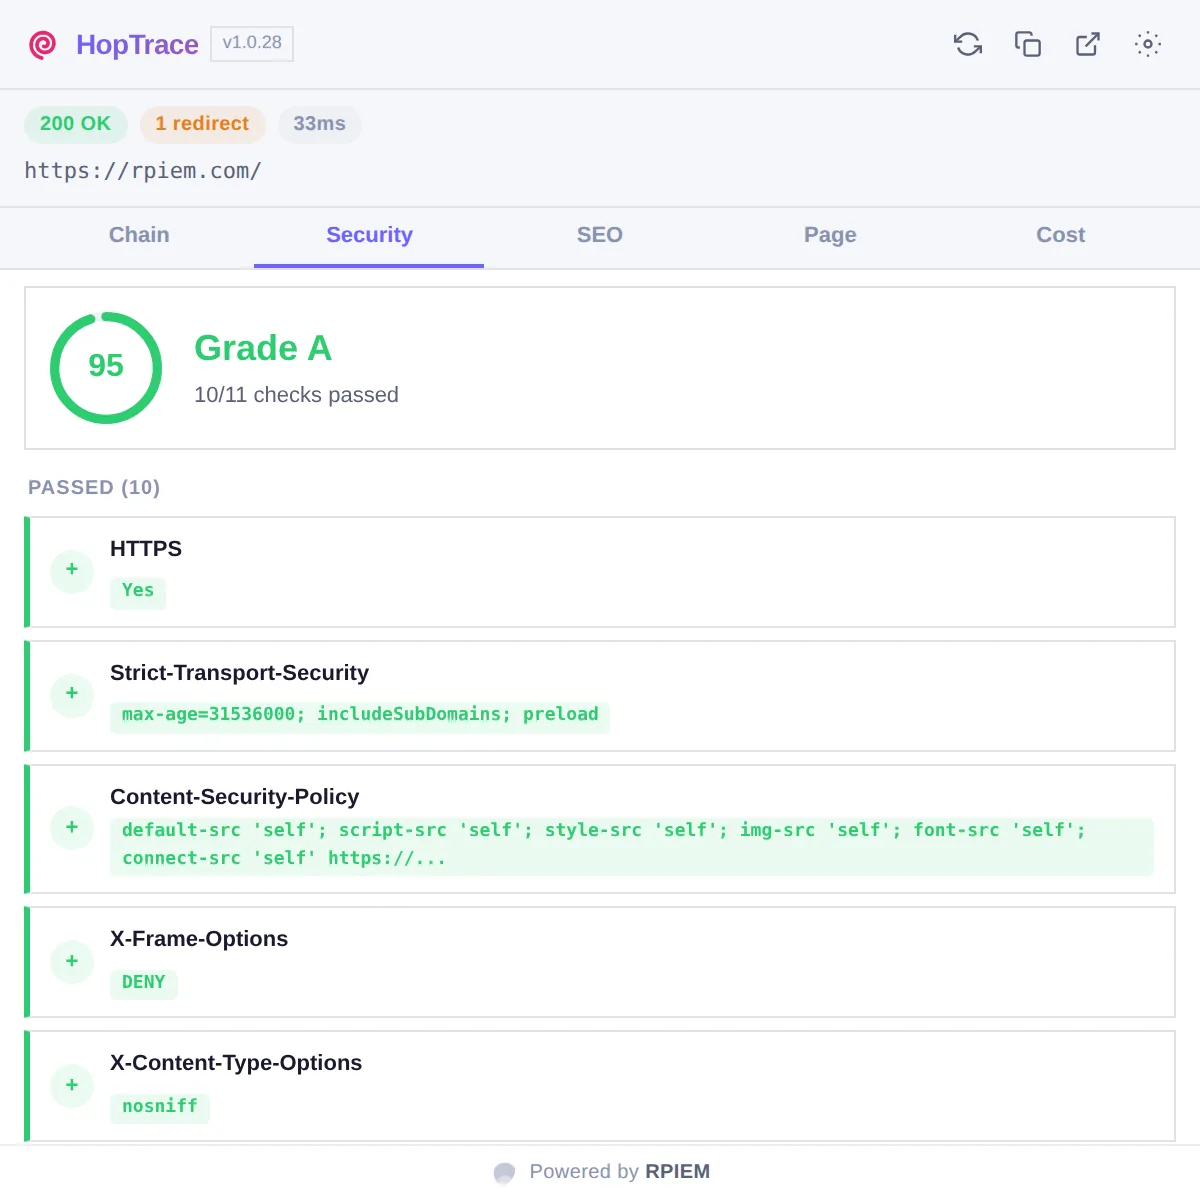Click the 10/11 checks passed text

(296, 395)
